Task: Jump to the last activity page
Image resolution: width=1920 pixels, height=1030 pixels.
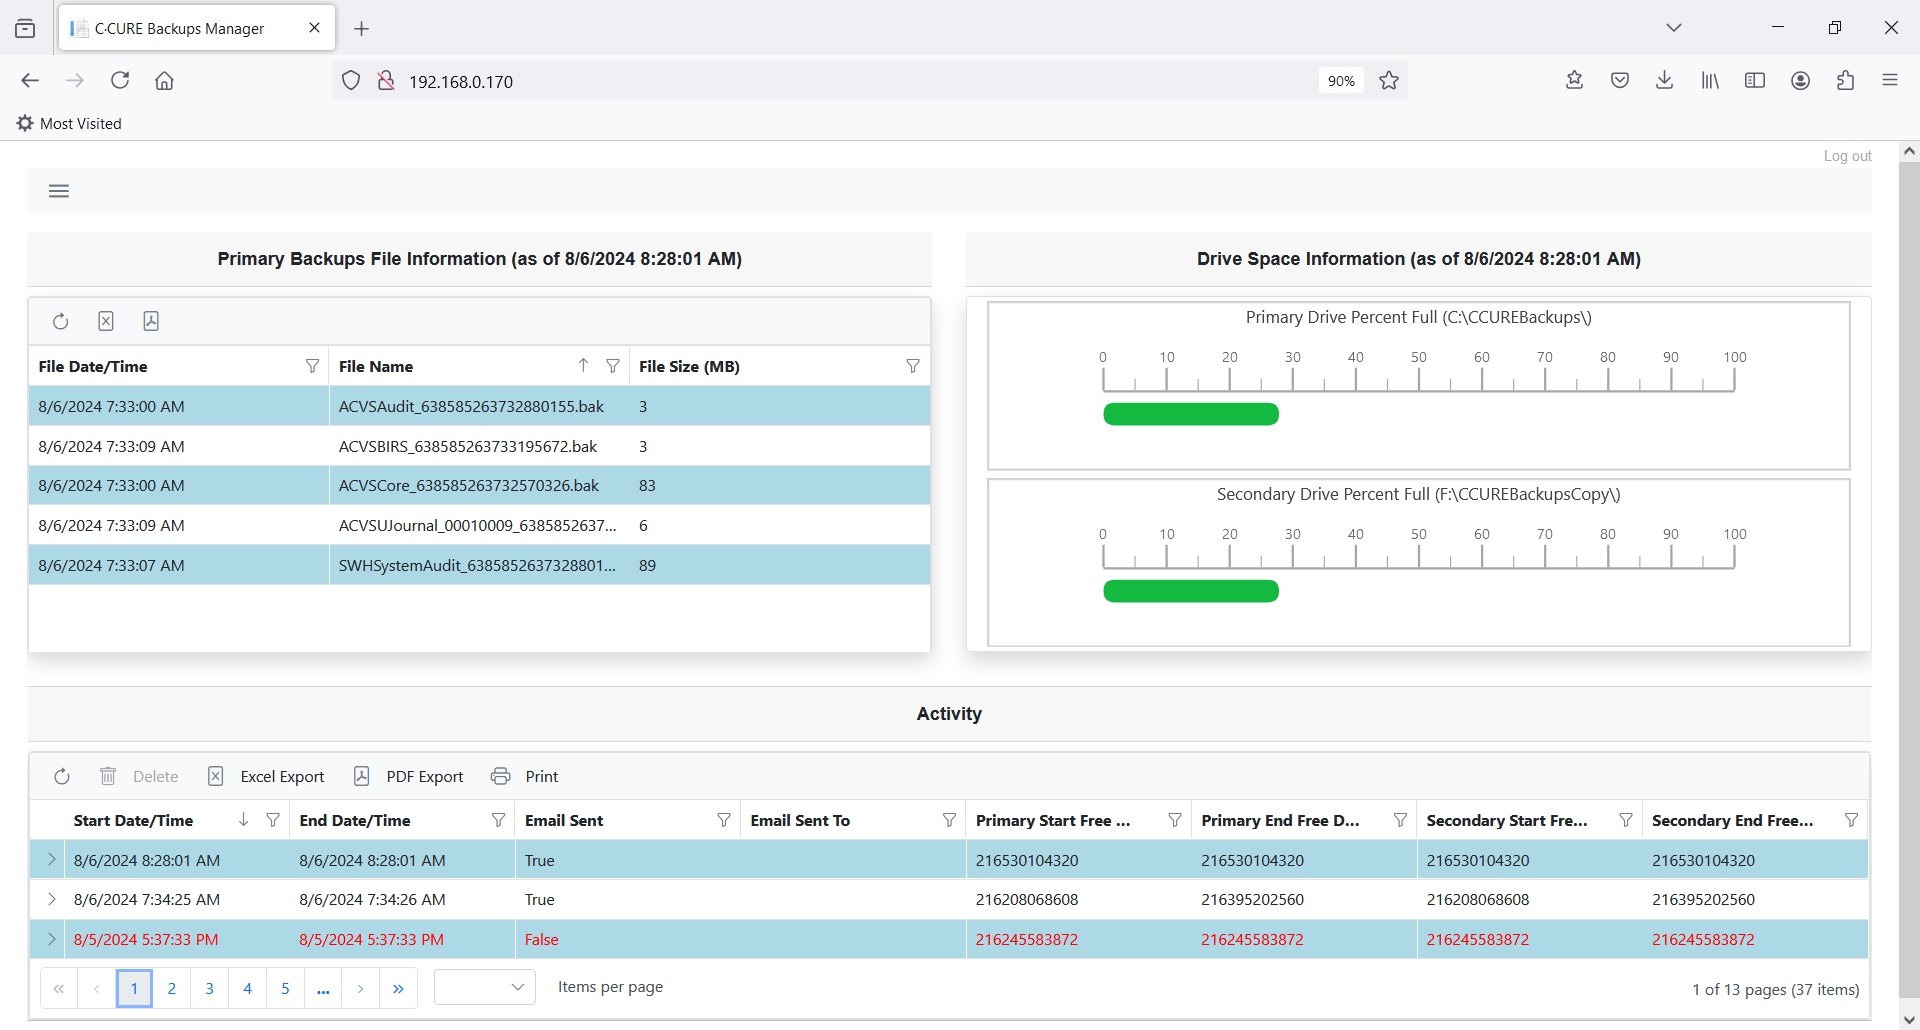Action: pyautogui.click(x=398, y=988)
